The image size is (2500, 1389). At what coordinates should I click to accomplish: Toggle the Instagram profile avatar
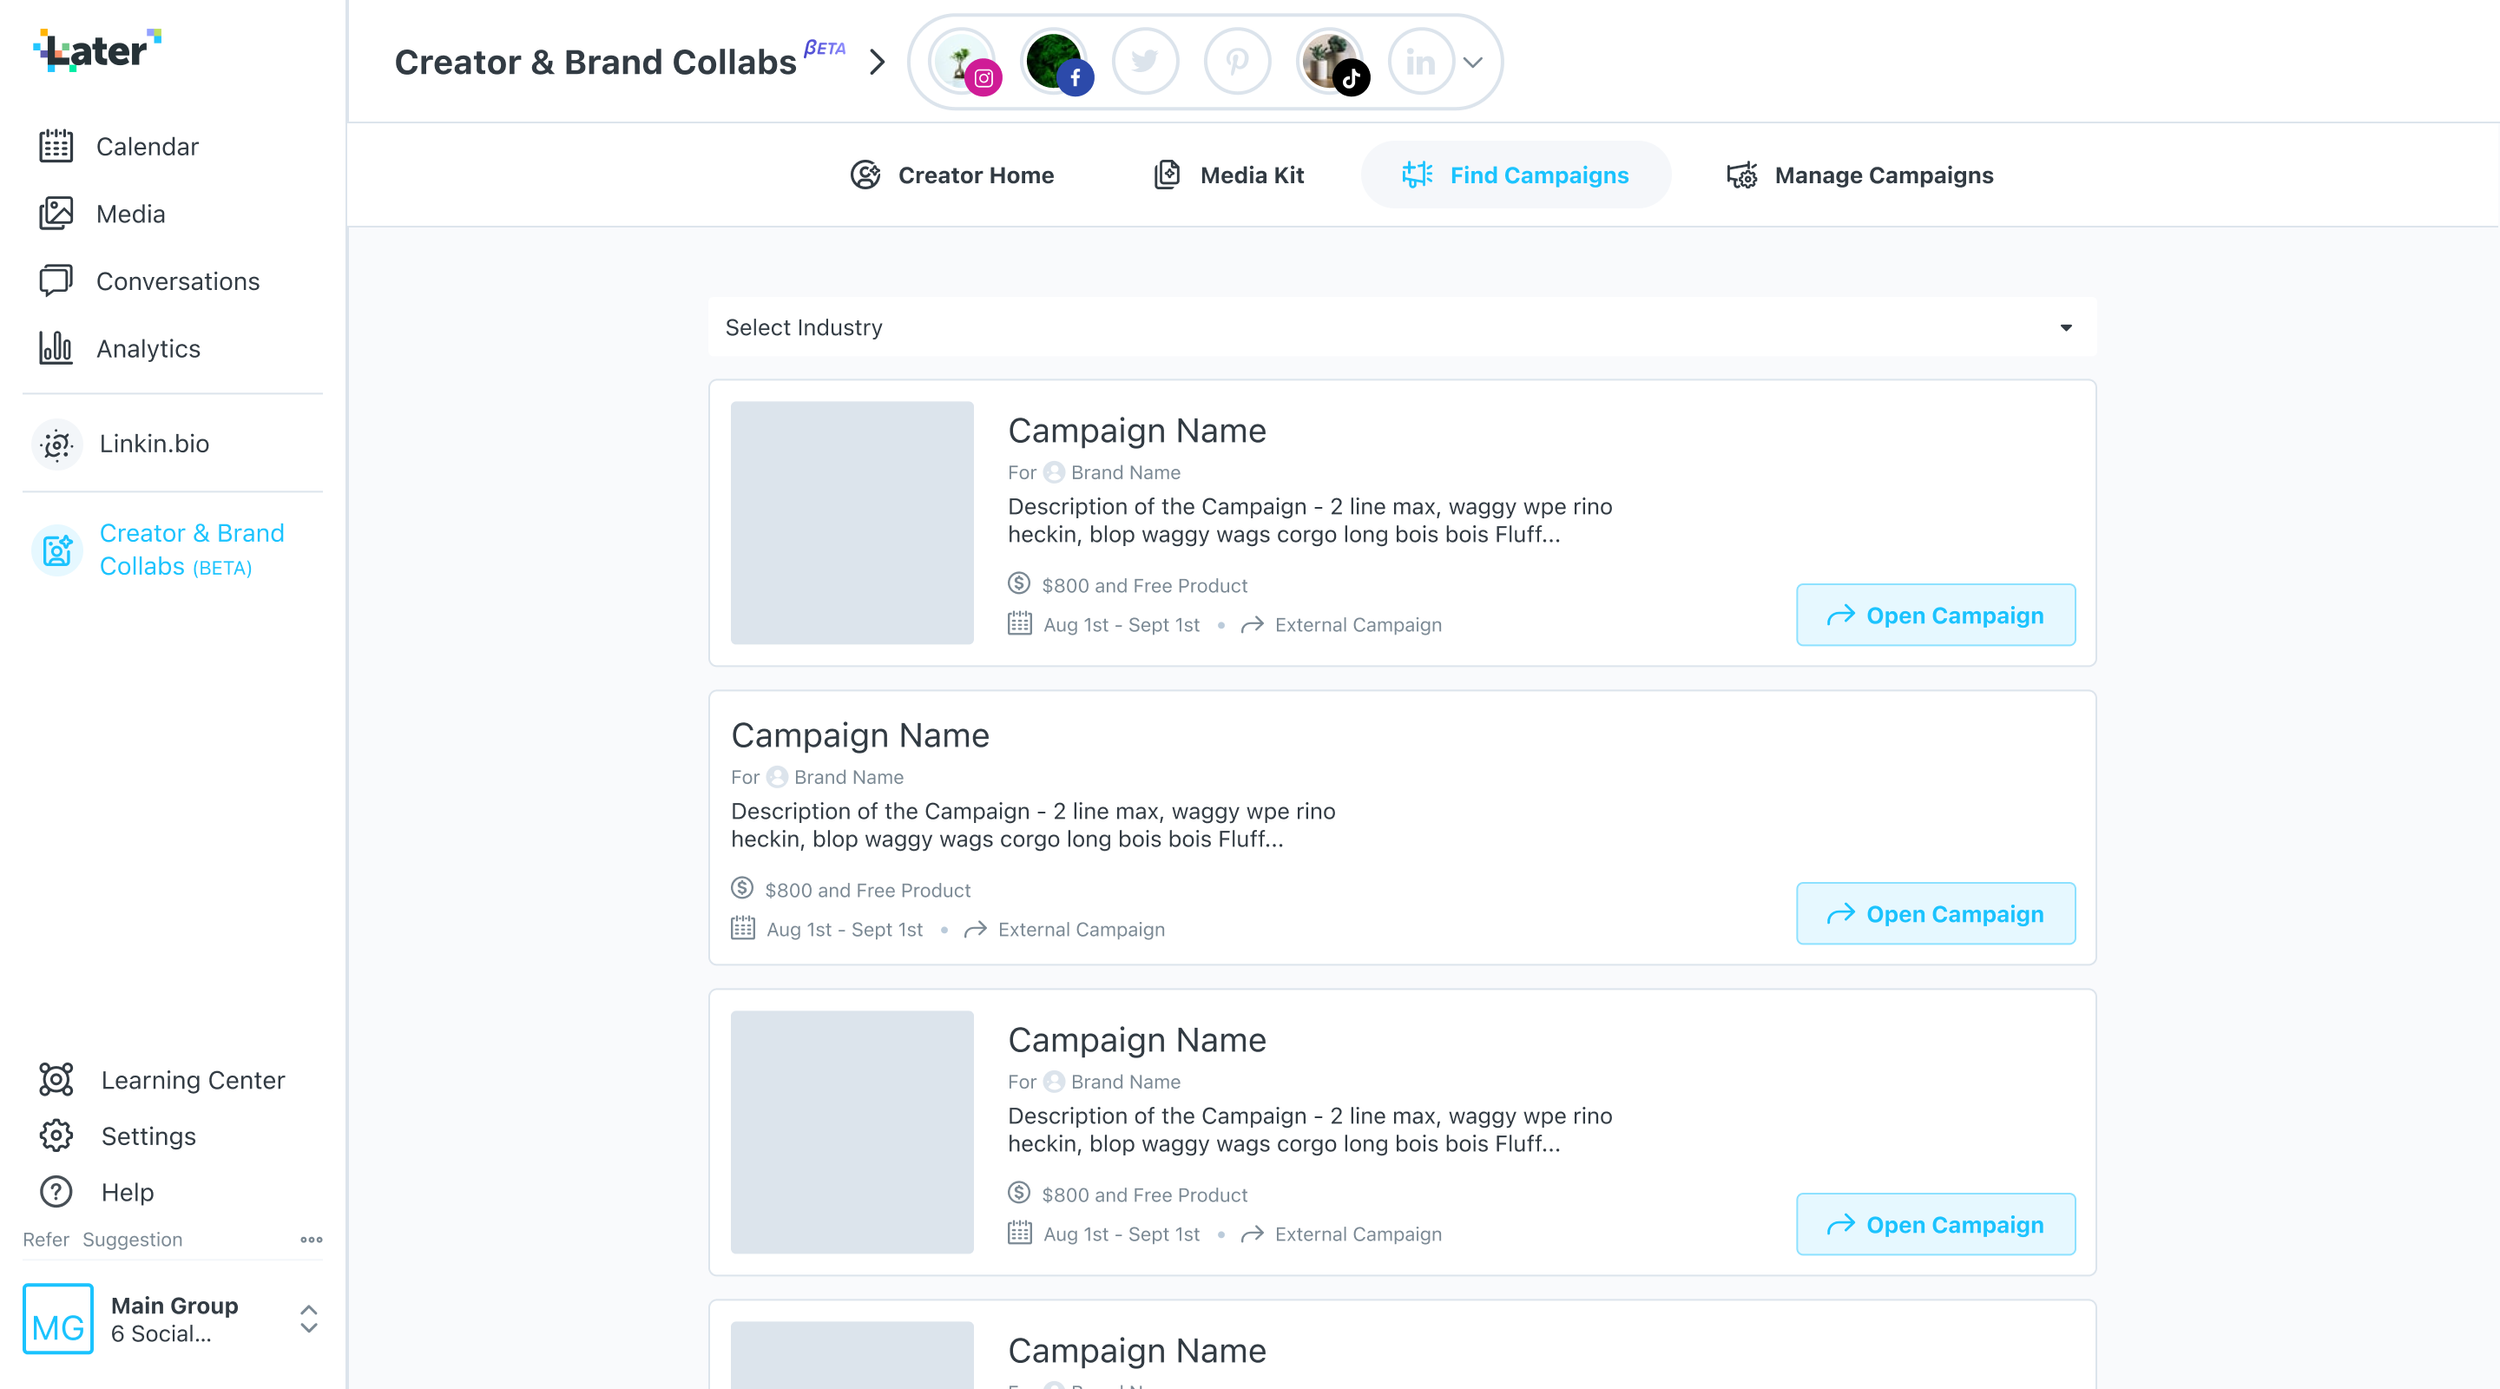[964, 62]
